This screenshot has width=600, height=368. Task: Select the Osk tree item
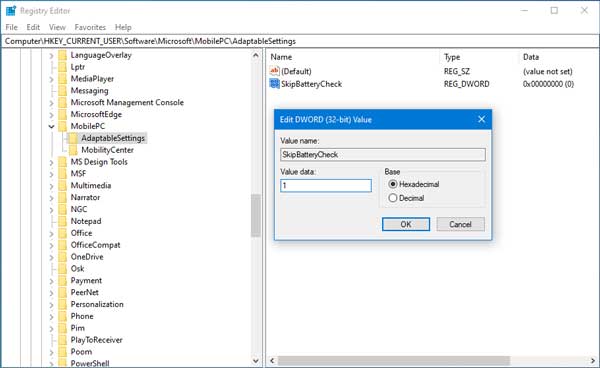point(77,269)
